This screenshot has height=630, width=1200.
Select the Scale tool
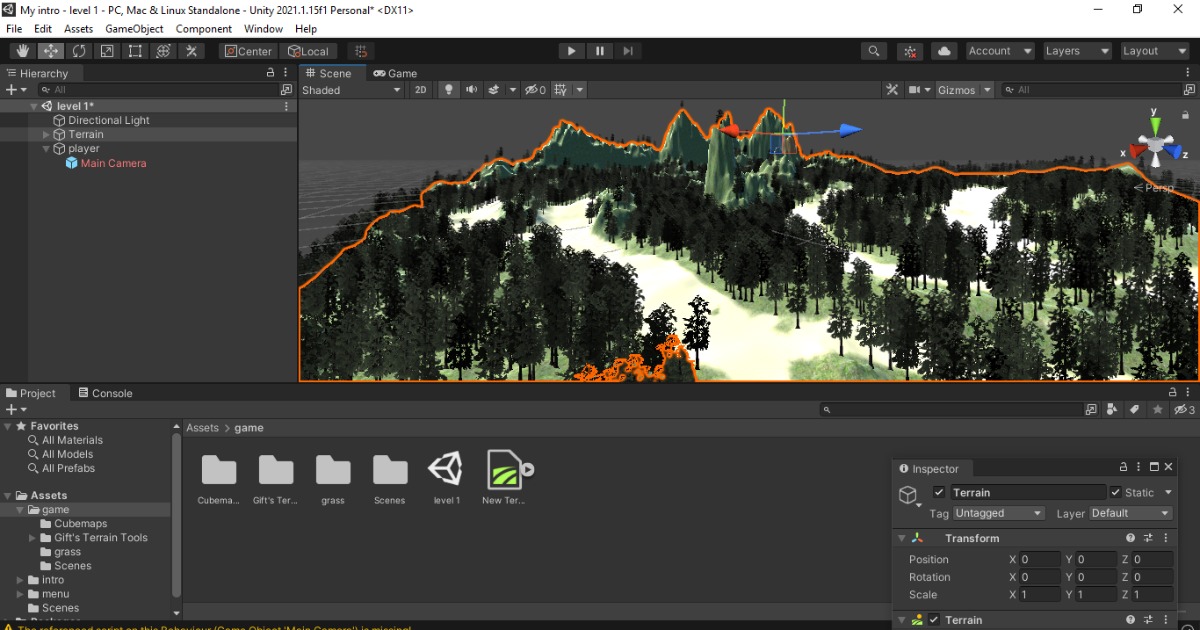(x=106, y=51)
